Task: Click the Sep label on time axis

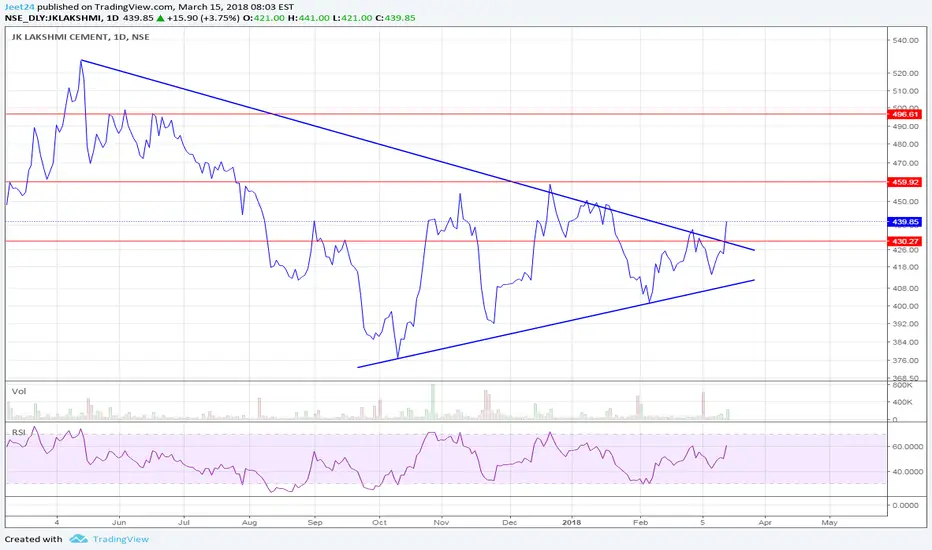Action: [x=315, y=523]
